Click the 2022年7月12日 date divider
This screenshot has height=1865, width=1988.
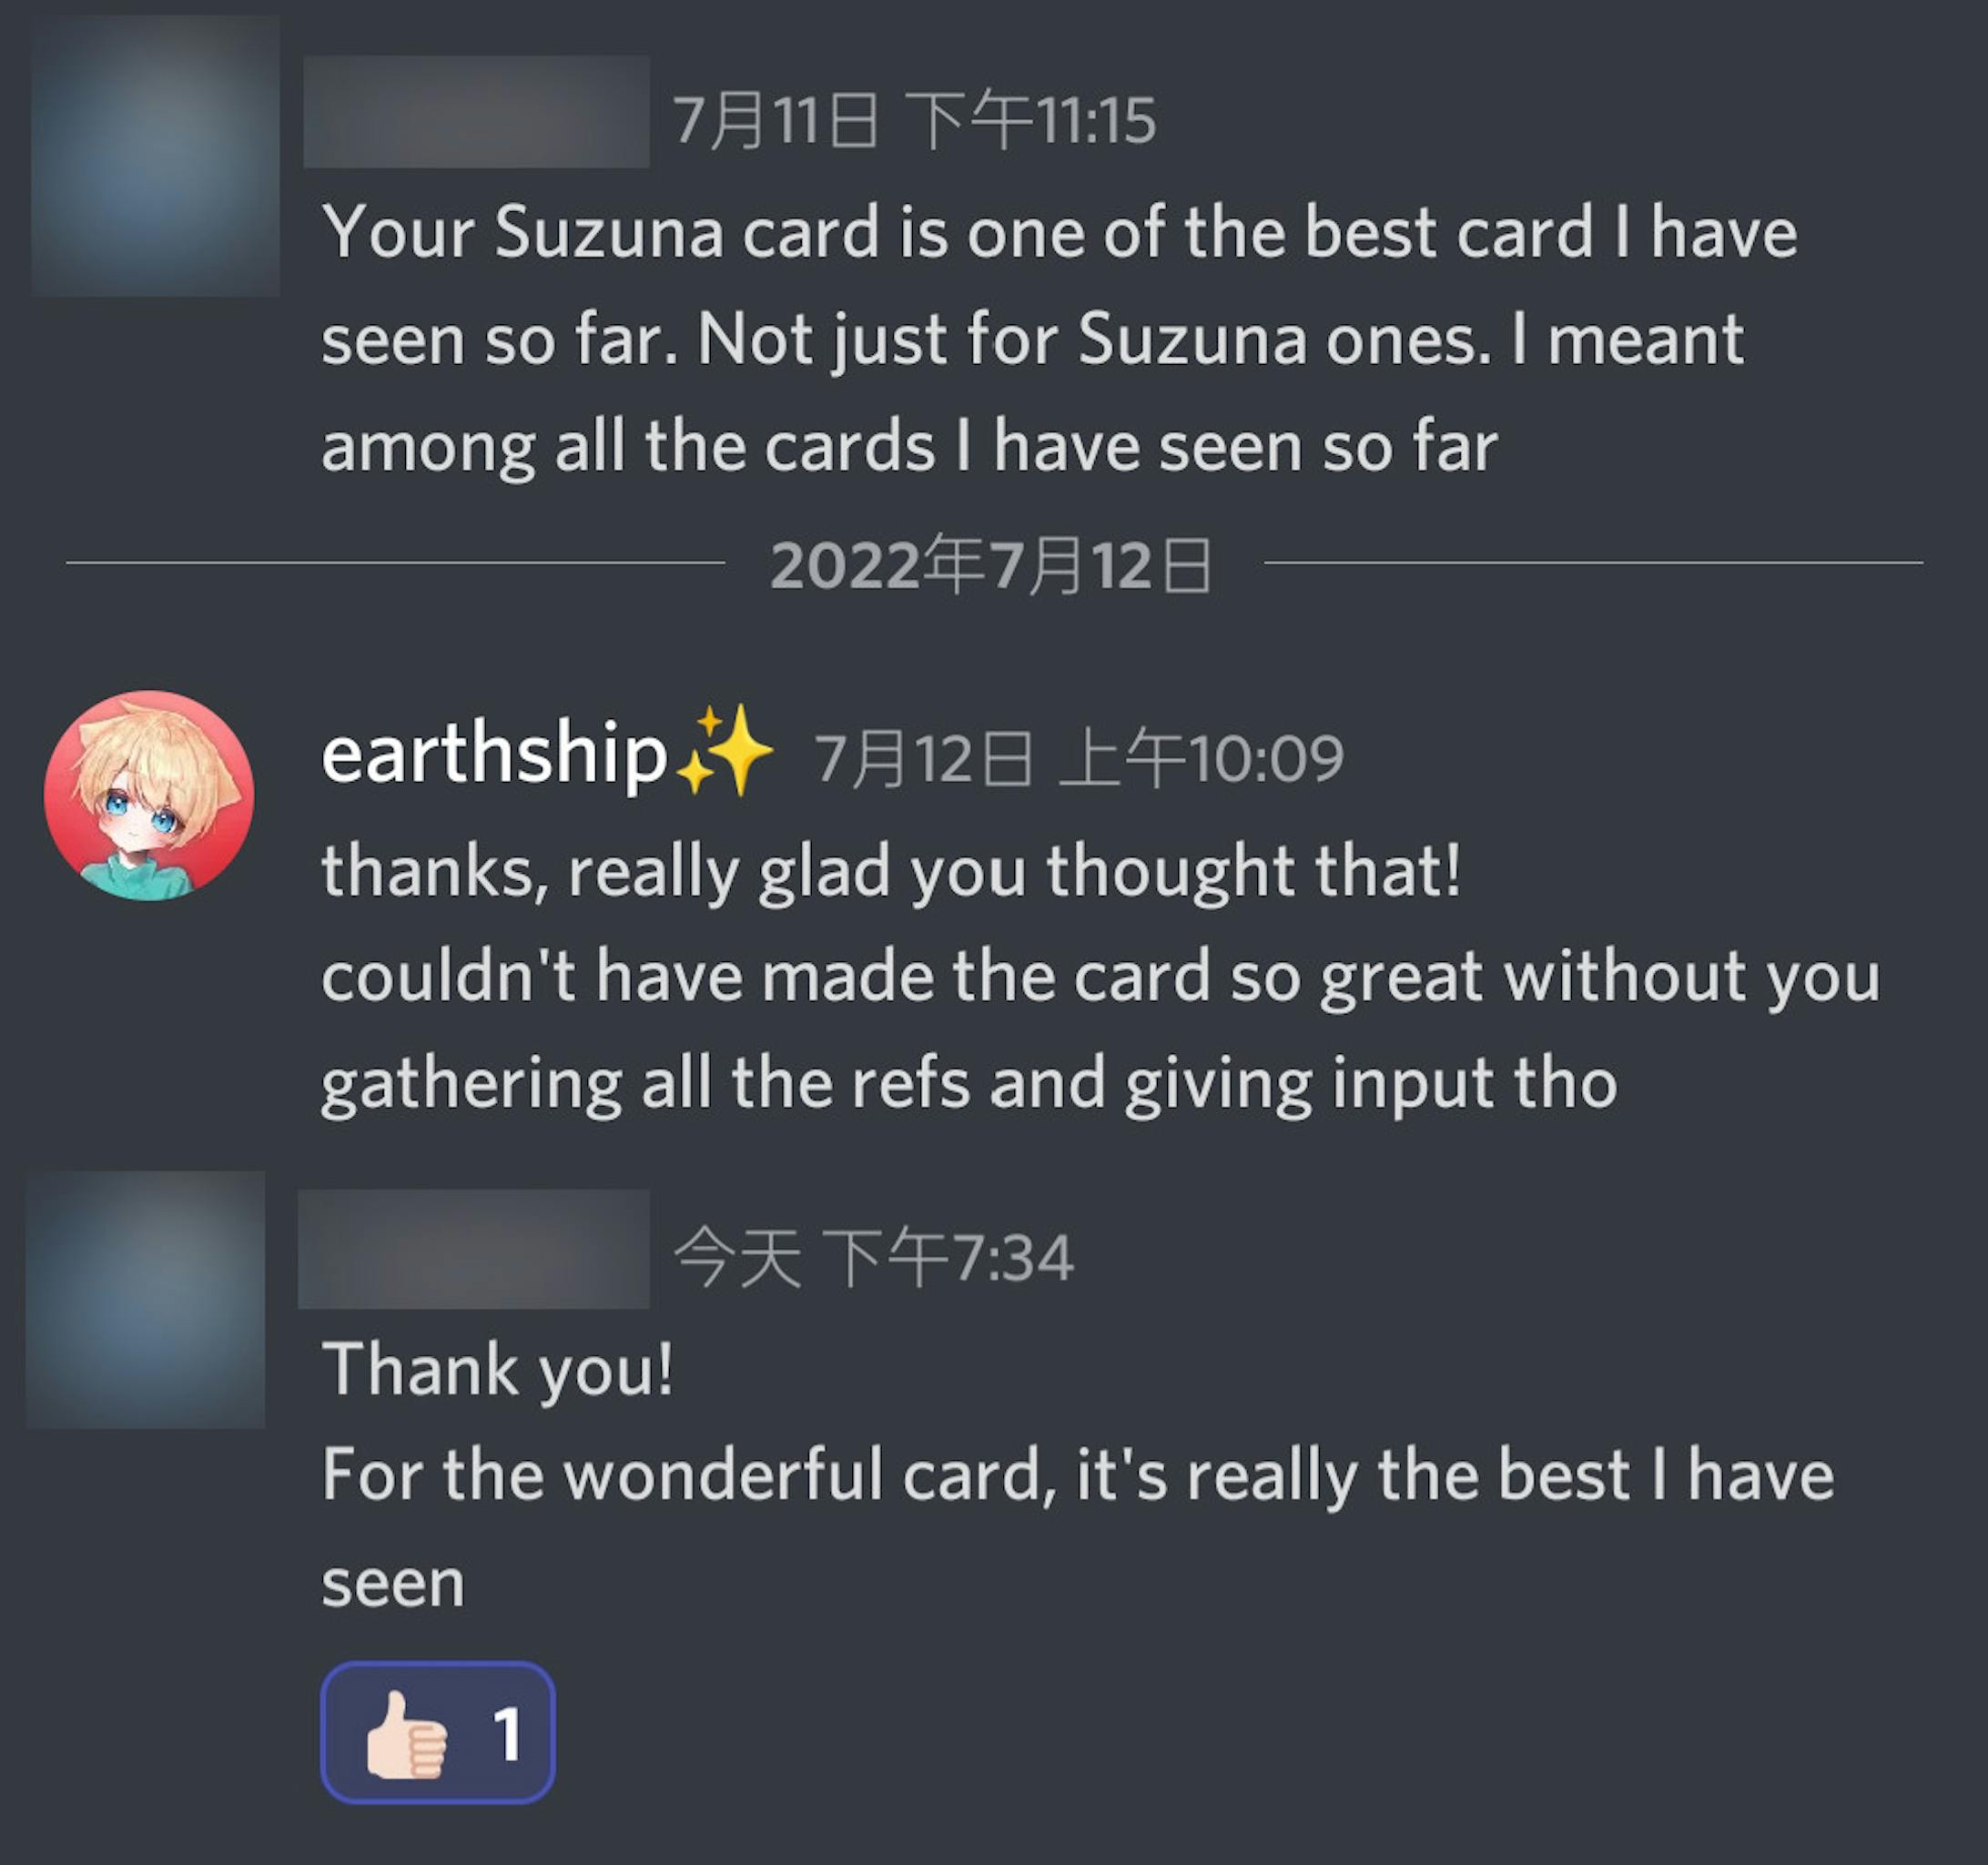(x=992, y=565)
